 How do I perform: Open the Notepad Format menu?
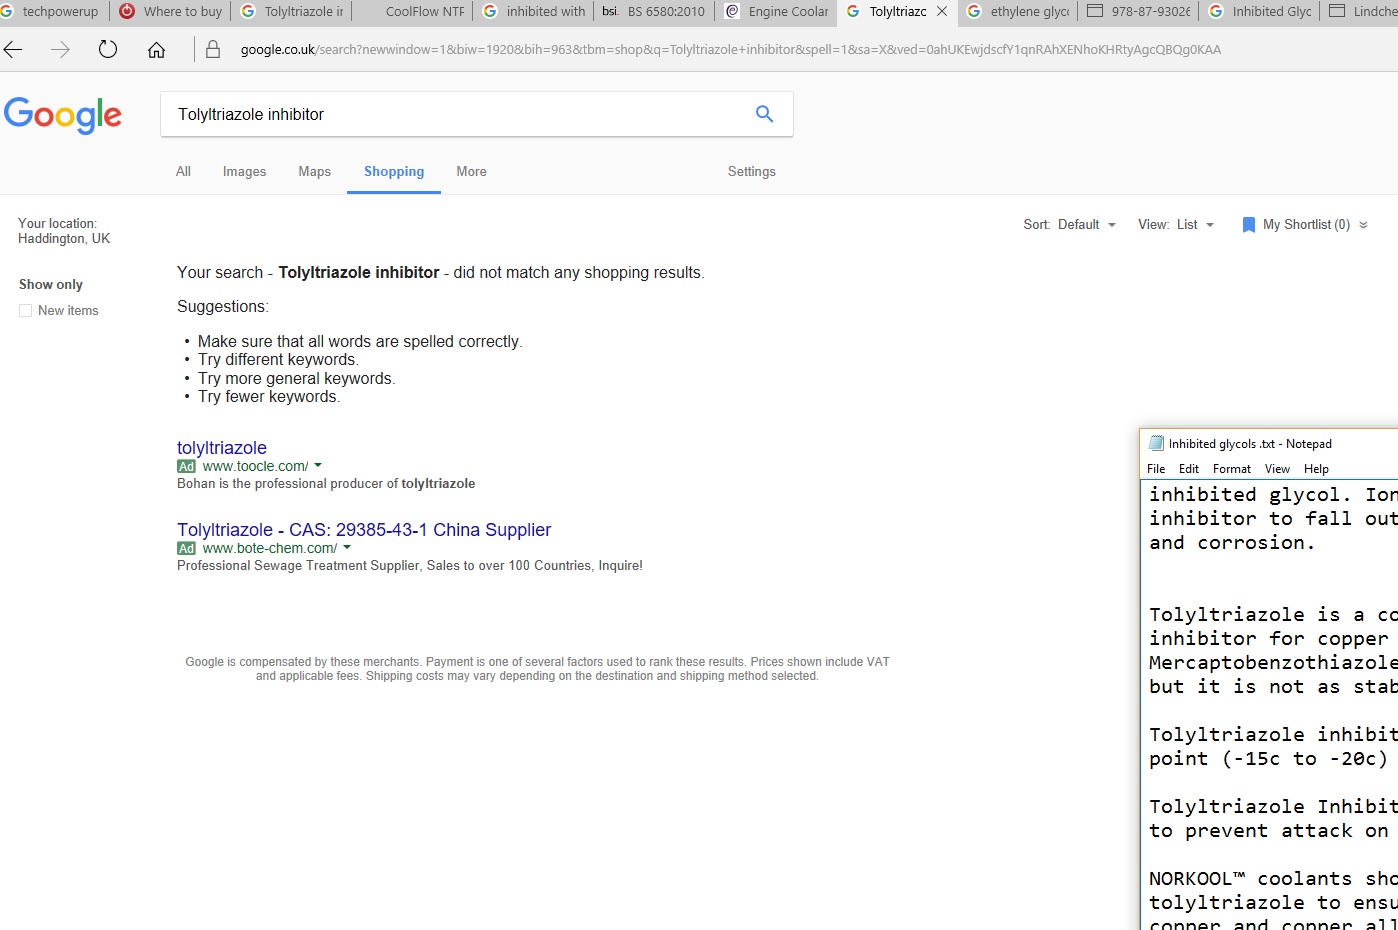(x=1232, y=469)
